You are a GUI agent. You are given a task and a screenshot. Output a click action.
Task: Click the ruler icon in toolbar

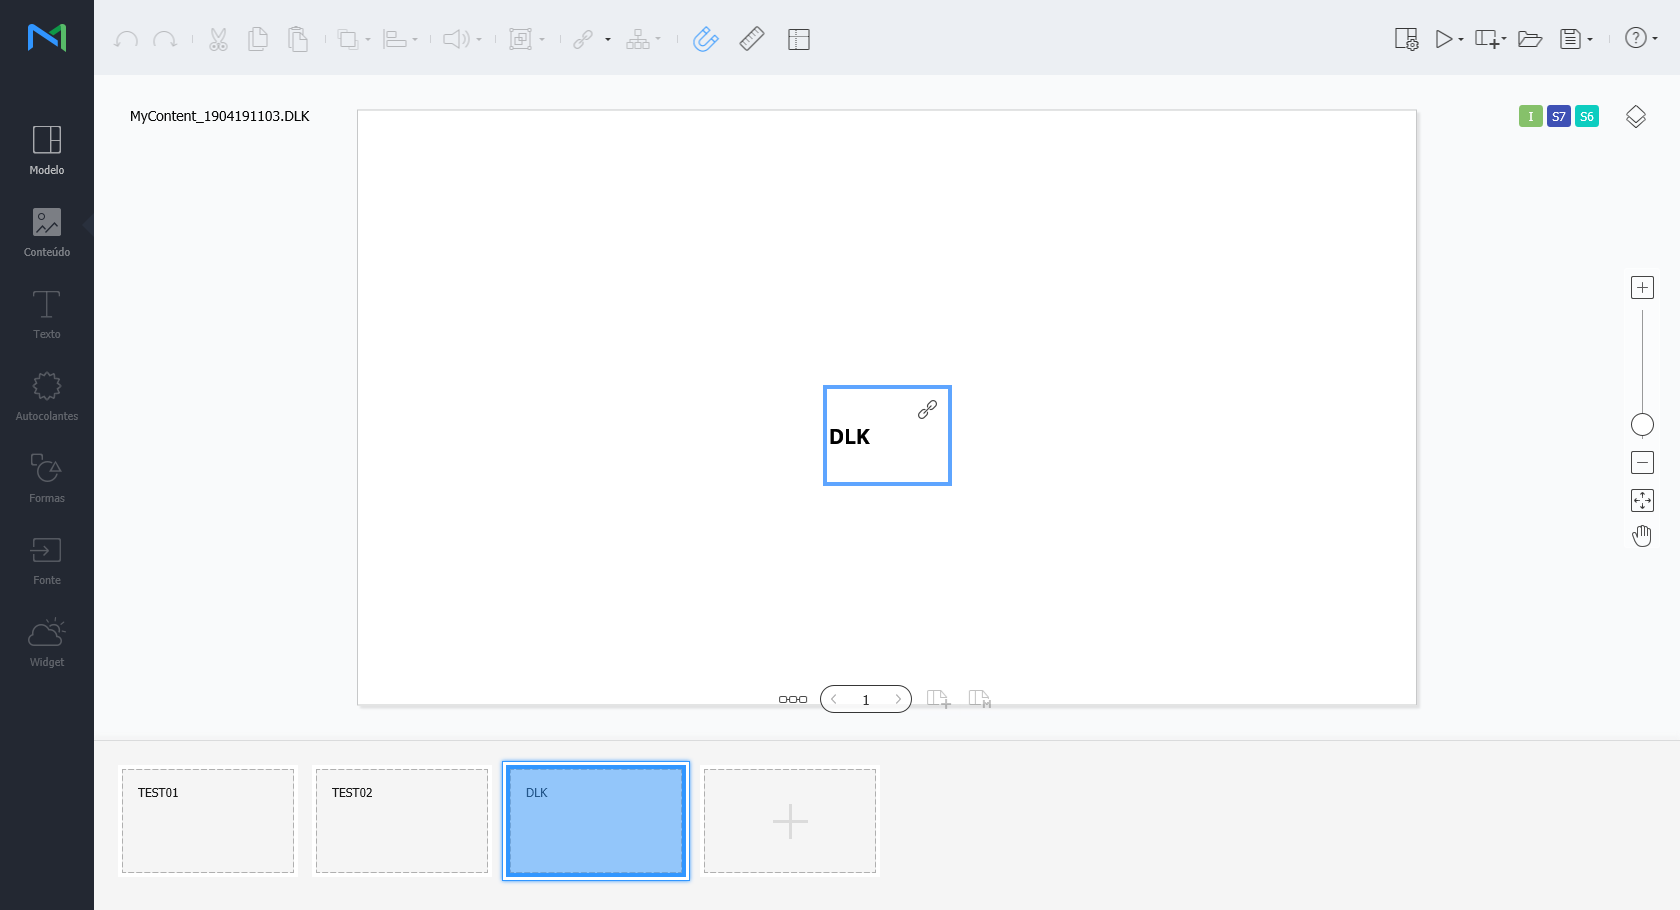[752, 39]
